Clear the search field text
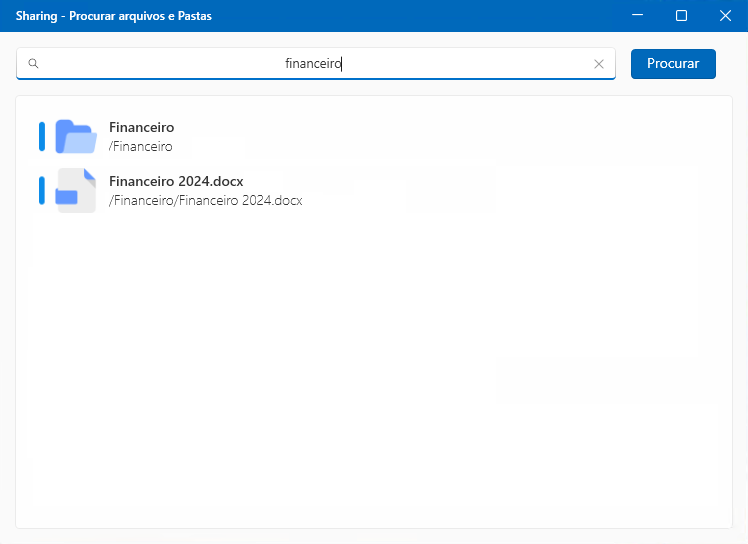Image resolution: width=748 pixels, height=544 pixels. [599, 64]
